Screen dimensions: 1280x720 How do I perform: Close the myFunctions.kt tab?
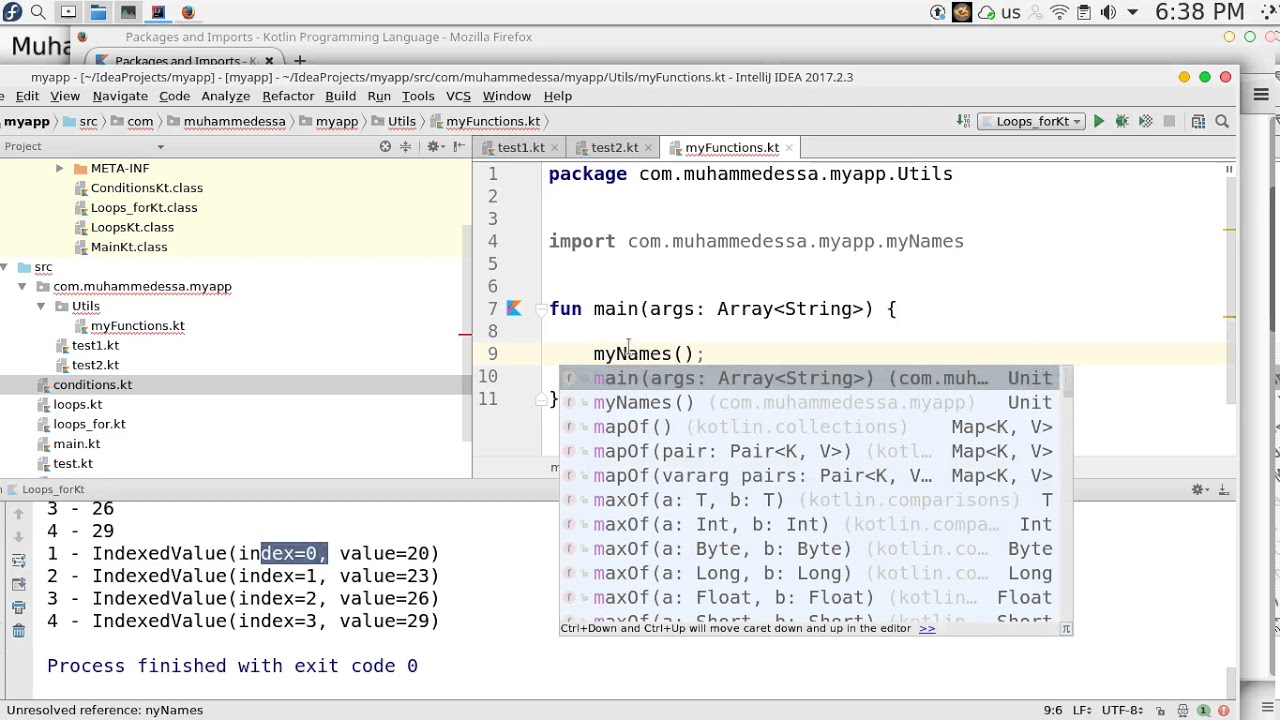pos(789,148)
